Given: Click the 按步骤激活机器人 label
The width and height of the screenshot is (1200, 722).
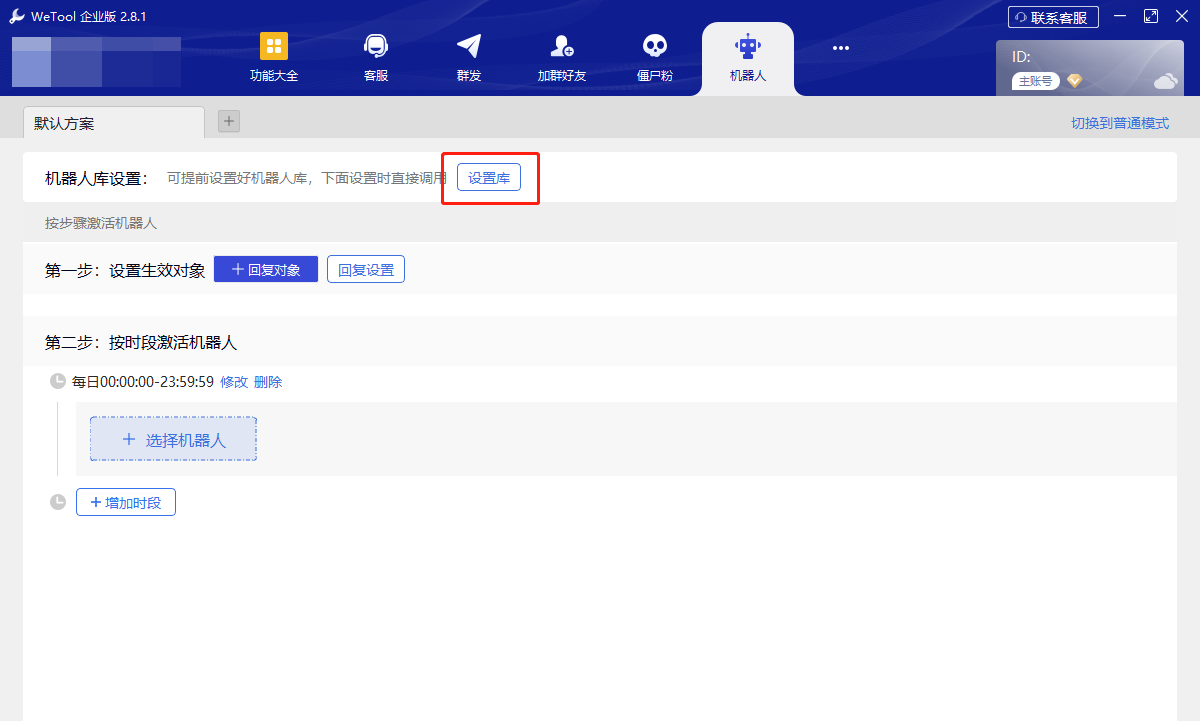Looking at the screenshot, I should click(101, 223).
